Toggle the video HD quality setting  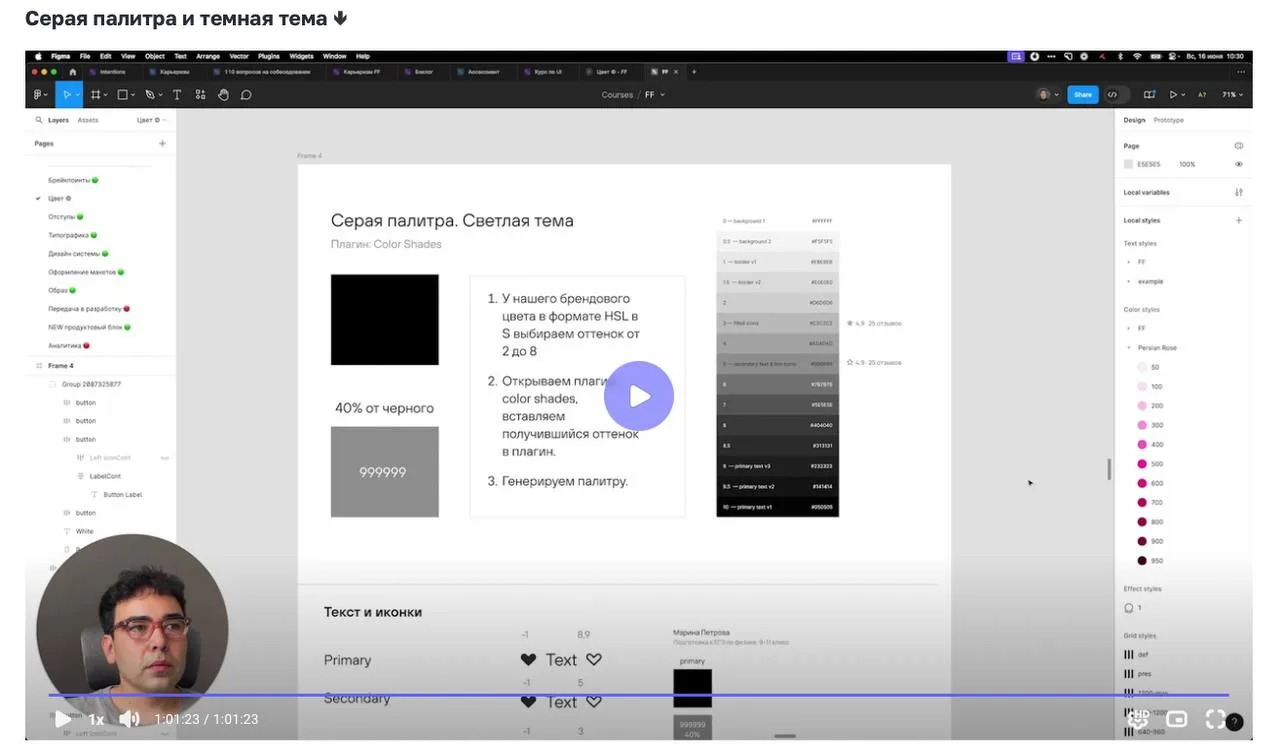(x=1138, y=718)
